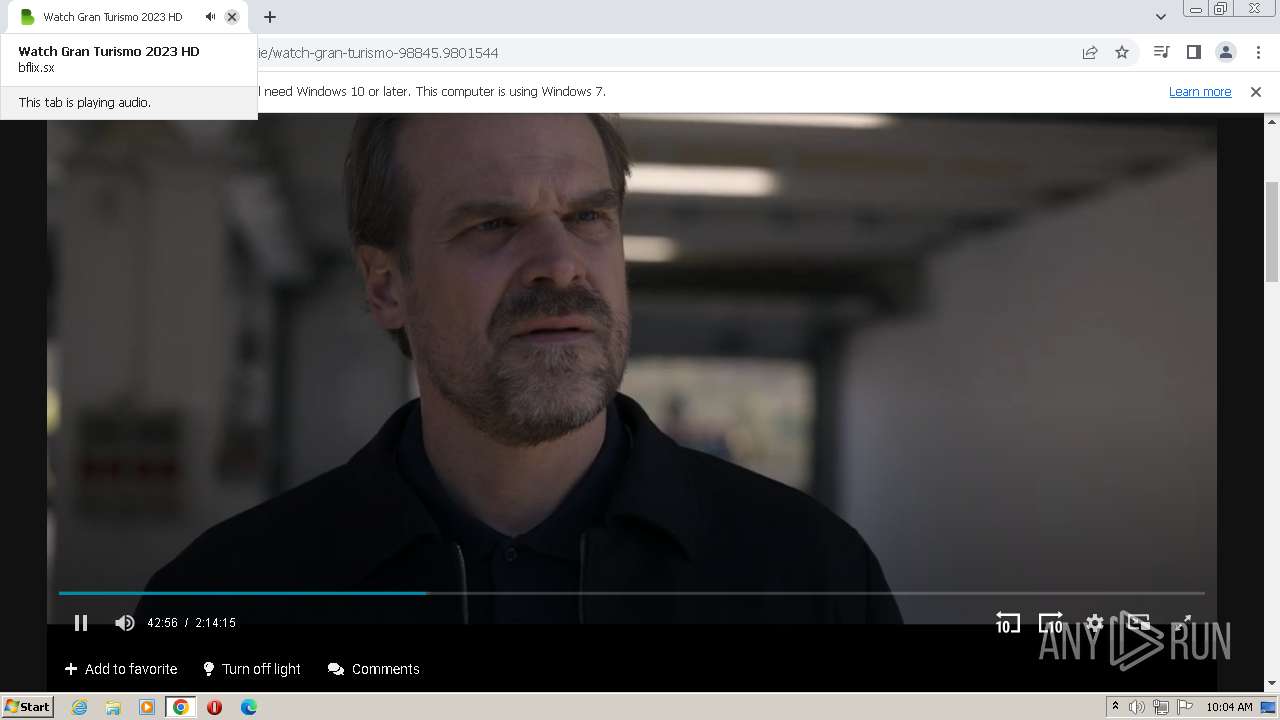The width and height of the screenshot is (1280, 720).
Task: Mute the video player volume
Action: 124,623
